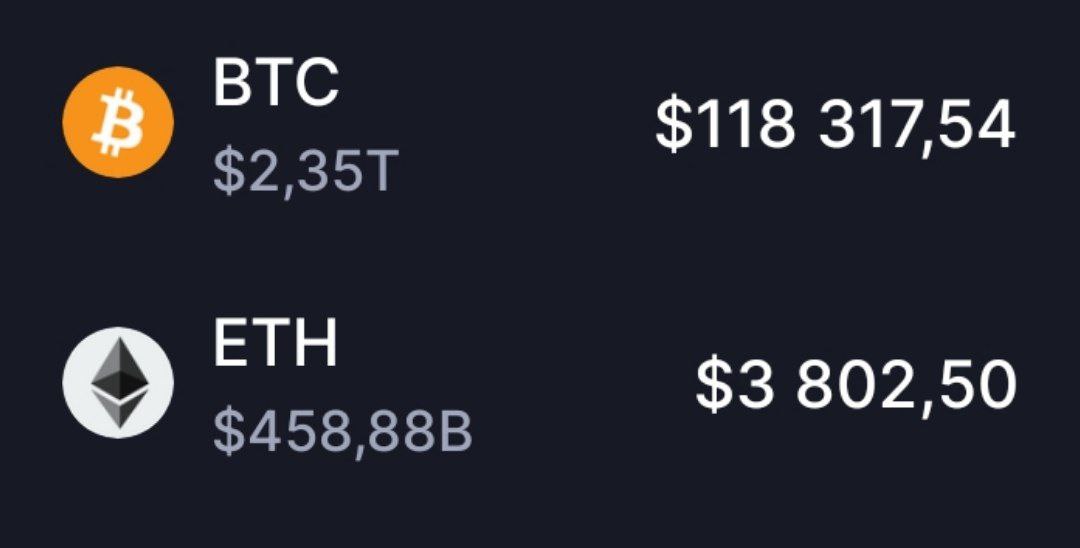Click BTC market cap $2,35T
Screen dimensions: 1080x548
pos(306,172)
